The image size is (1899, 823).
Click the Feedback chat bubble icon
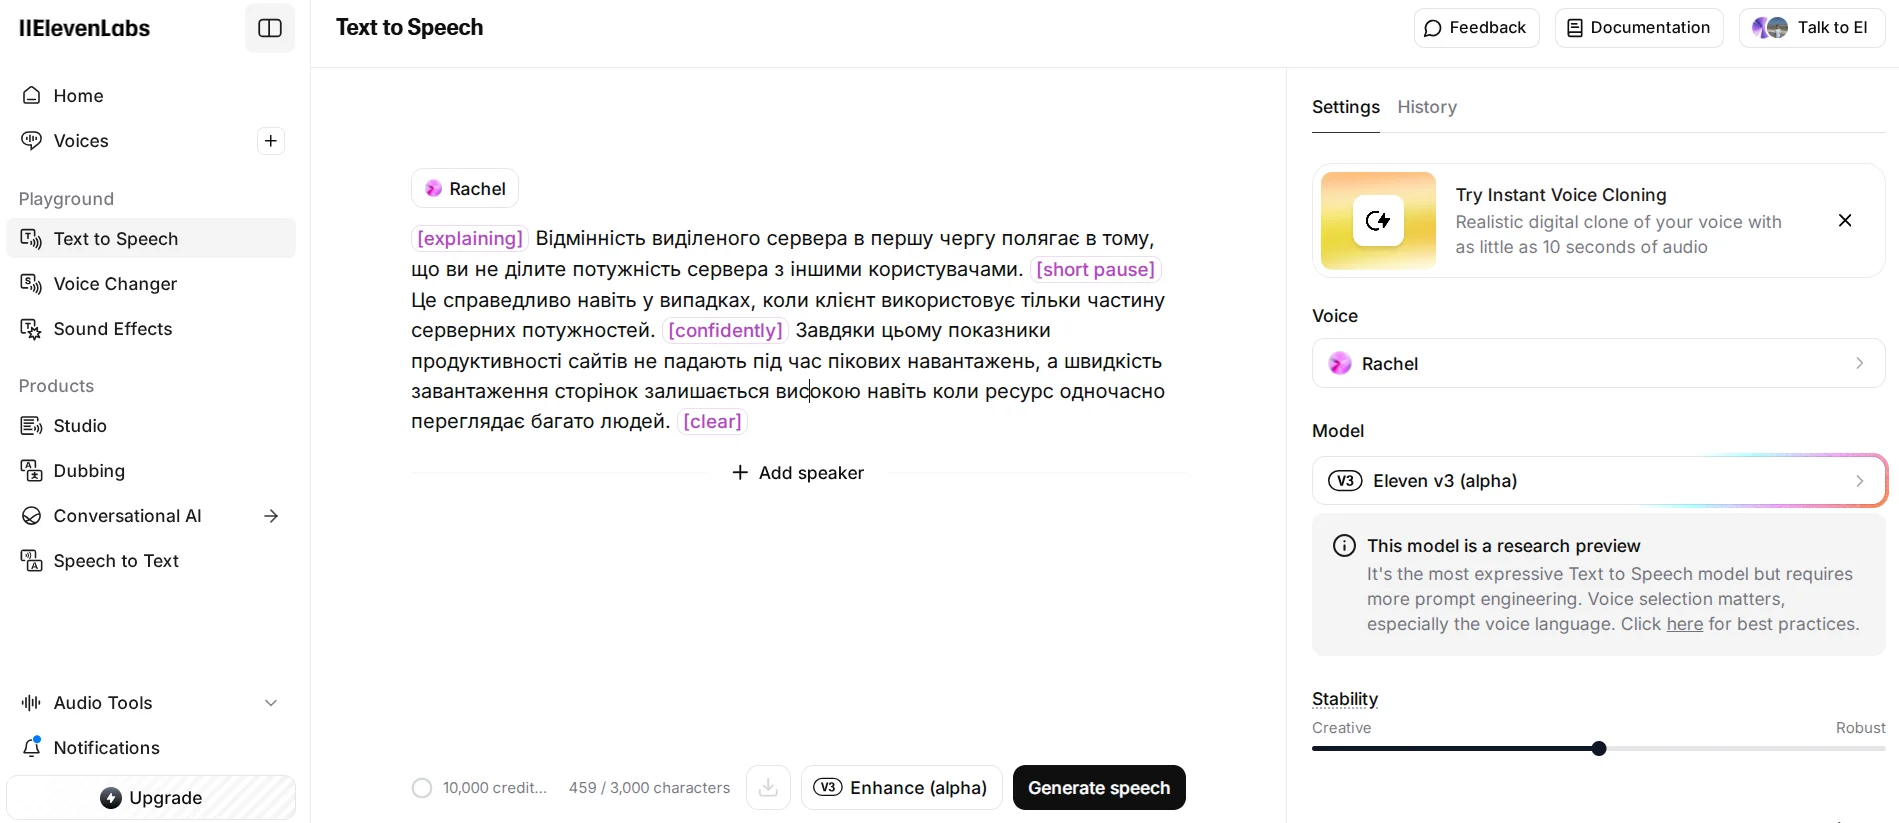point(1432,28)
